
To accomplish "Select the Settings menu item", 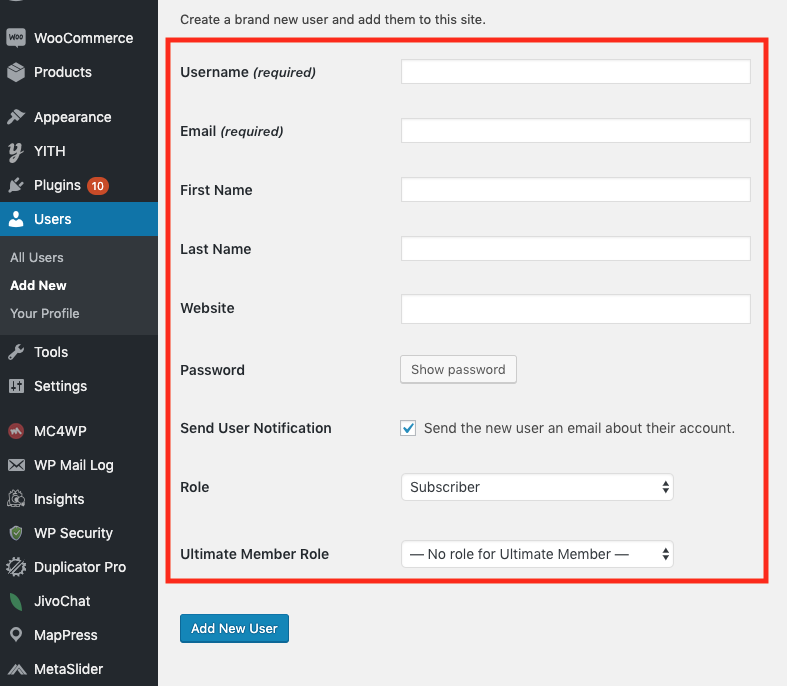I will 60,386.
